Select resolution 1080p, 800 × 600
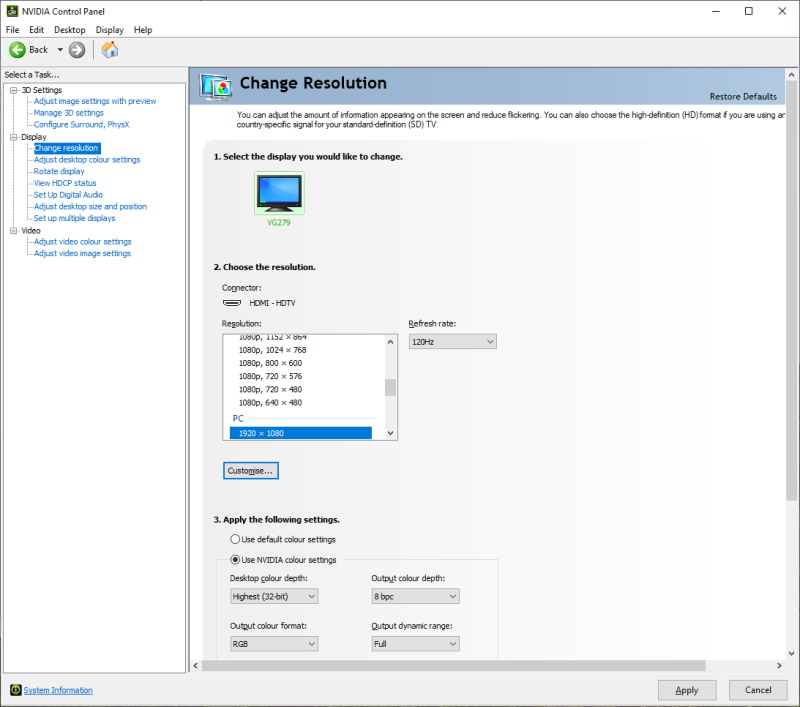 pyautogui.click(x=270, y=363)
